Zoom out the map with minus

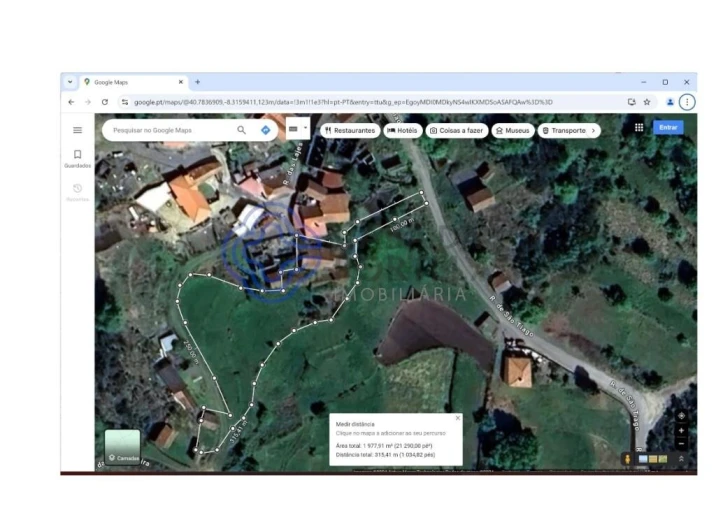681,443
